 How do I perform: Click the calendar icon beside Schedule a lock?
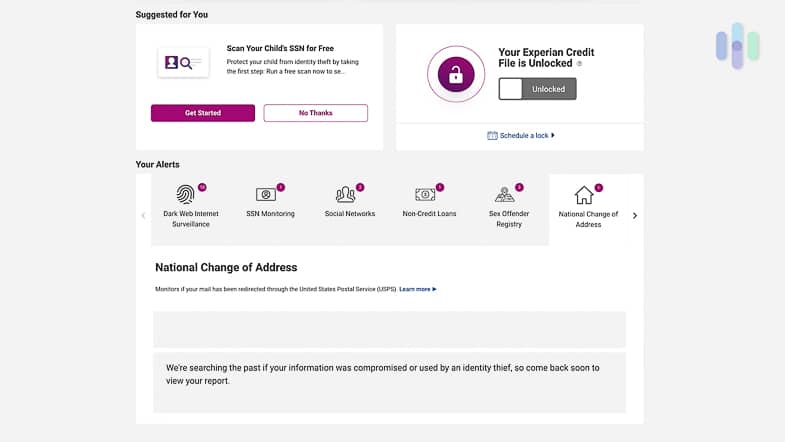coord(492,135)
